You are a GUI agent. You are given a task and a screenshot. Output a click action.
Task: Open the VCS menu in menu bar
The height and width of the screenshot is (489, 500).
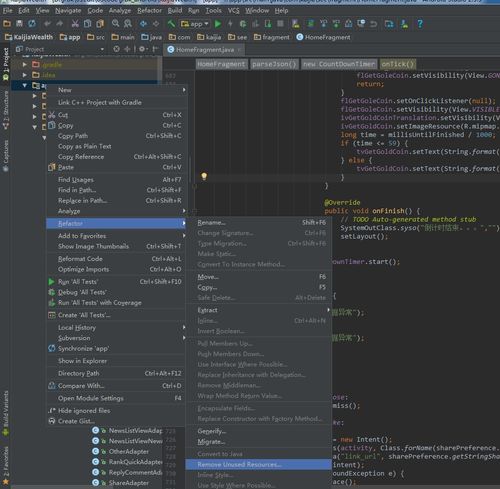(x=233, y=10)
